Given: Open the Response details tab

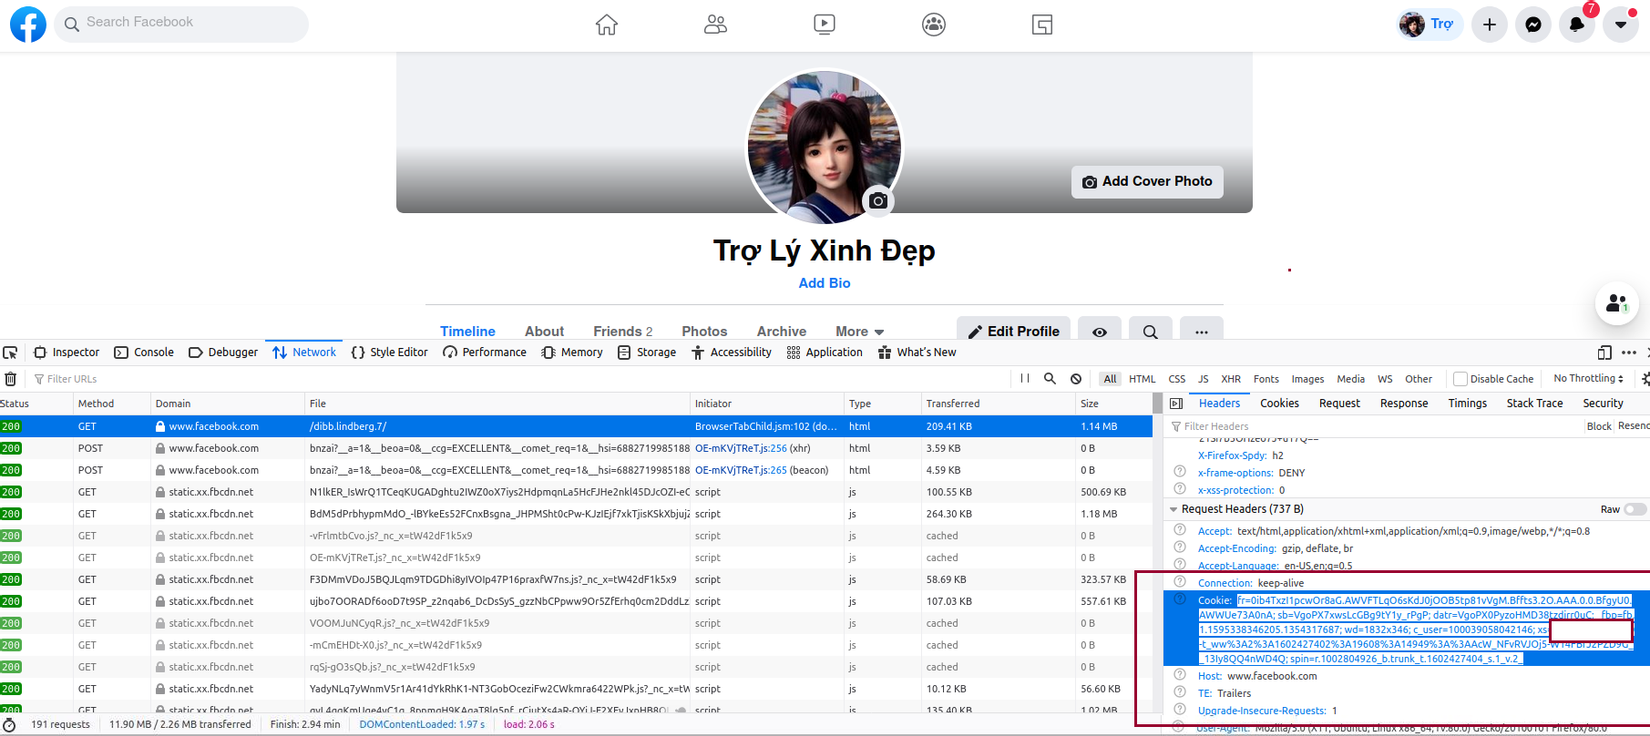Looking at the screenshot, I should click(x=1404, y=404).
